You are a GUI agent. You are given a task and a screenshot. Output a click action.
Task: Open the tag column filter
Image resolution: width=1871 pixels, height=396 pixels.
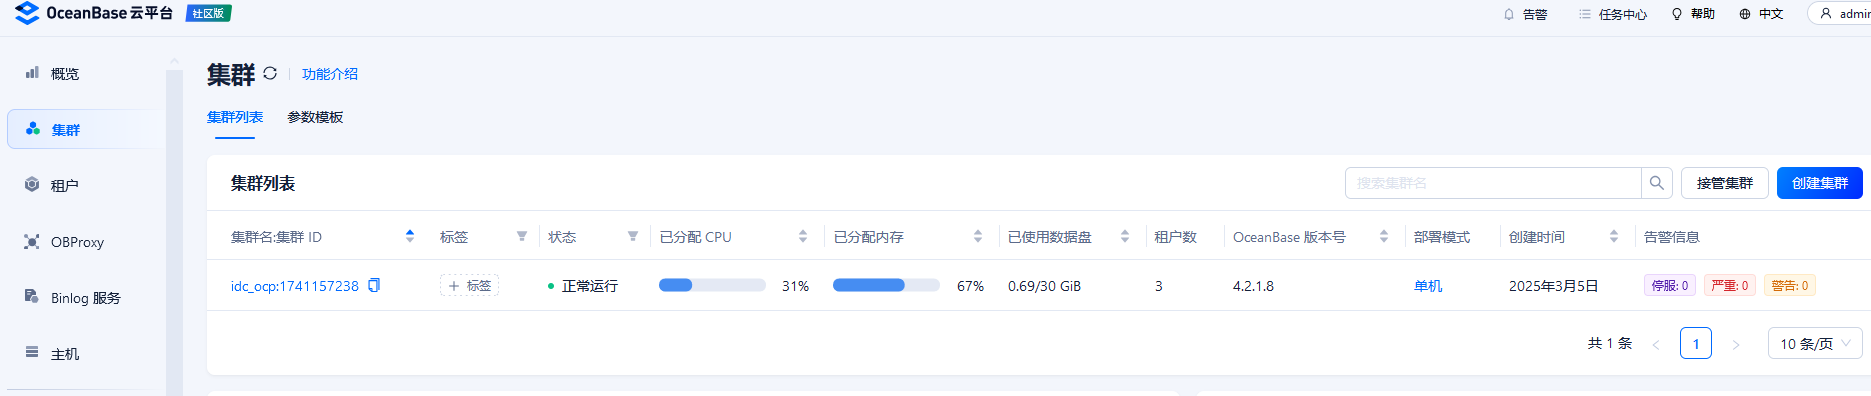tap(521, 237)
